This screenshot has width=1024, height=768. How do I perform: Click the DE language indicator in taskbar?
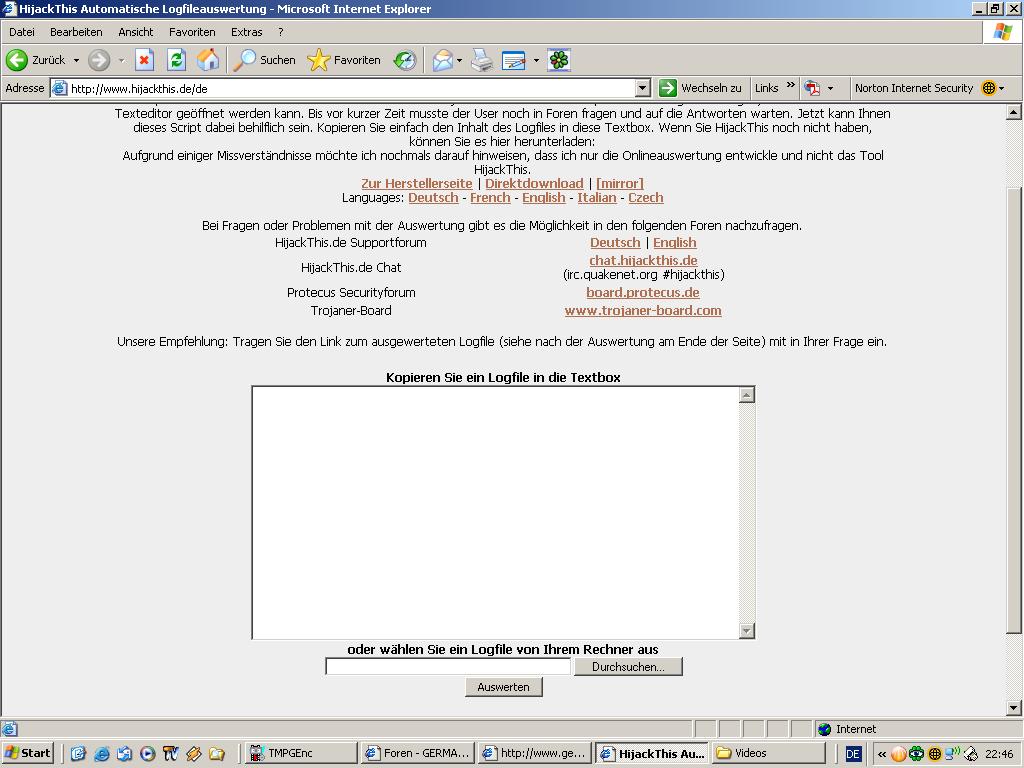click(853, 754)
